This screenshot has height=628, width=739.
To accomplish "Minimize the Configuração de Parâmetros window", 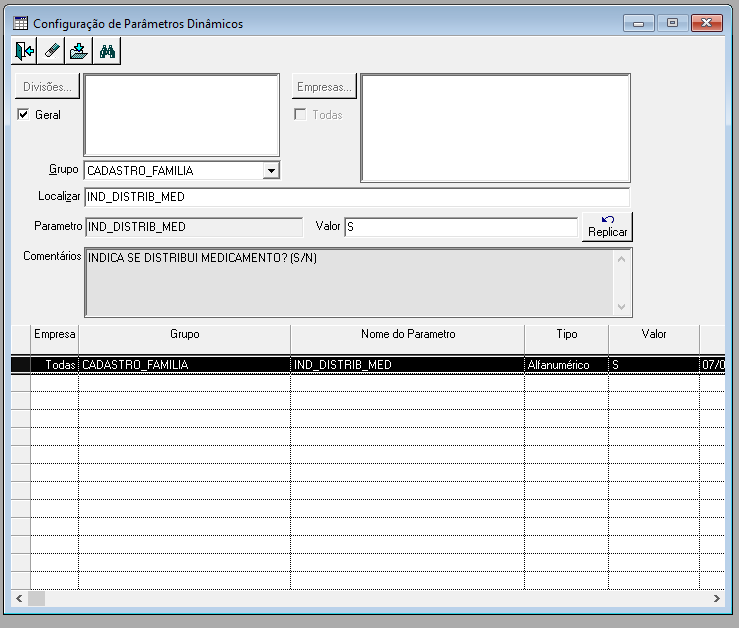I will [639, 23].
